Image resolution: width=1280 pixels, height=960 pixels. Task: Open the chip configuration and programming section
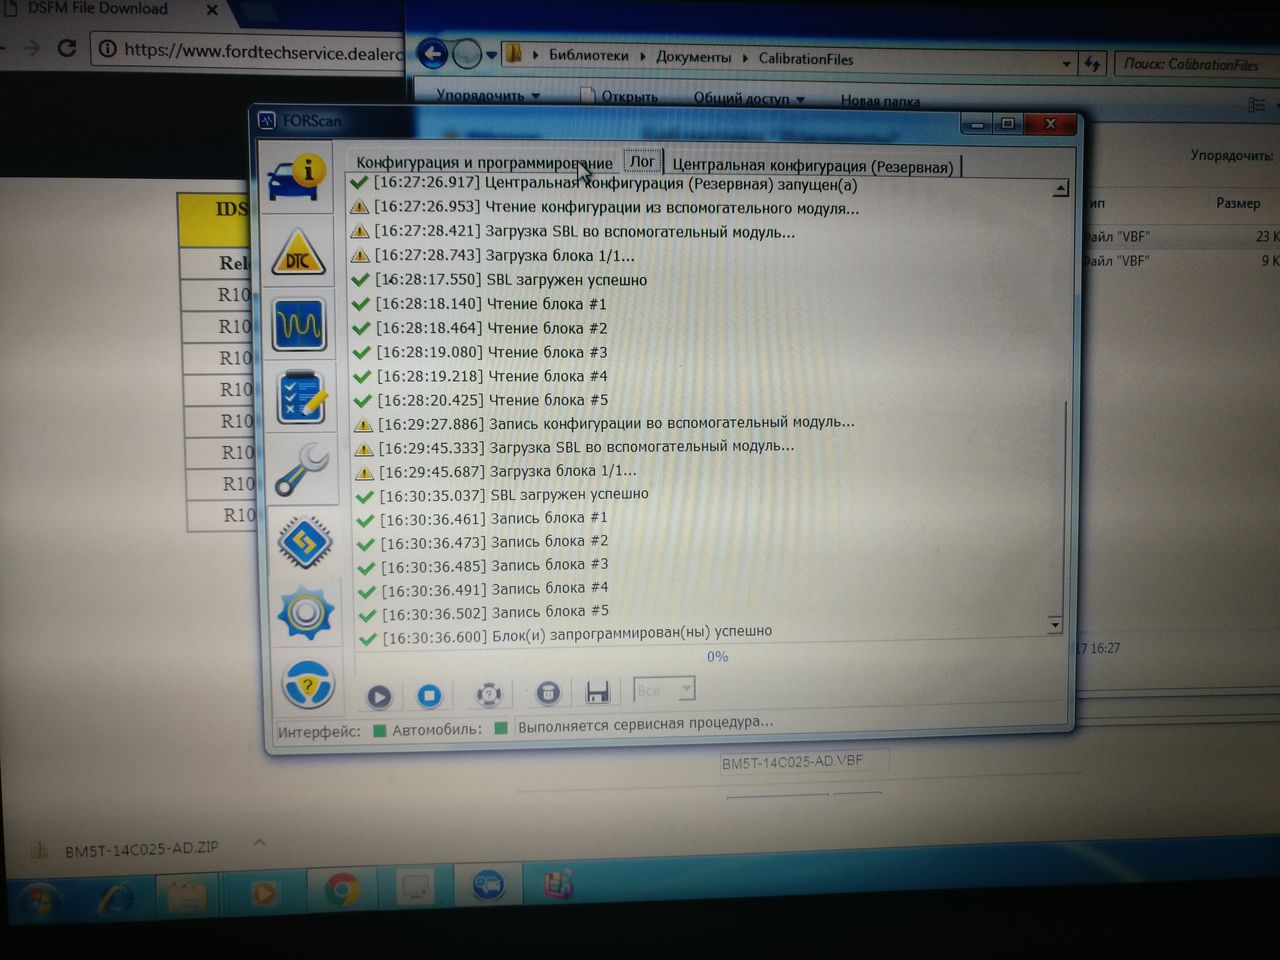click(x=305, y=543)
